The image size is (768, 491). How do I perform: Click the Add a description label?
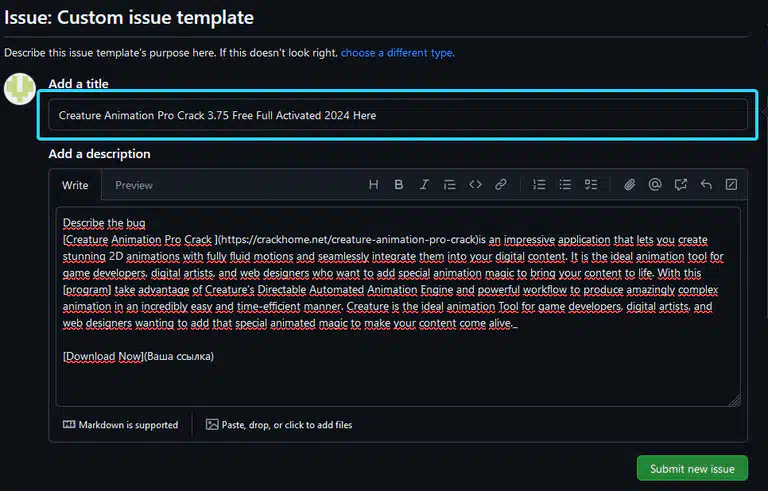click(99, 154)
